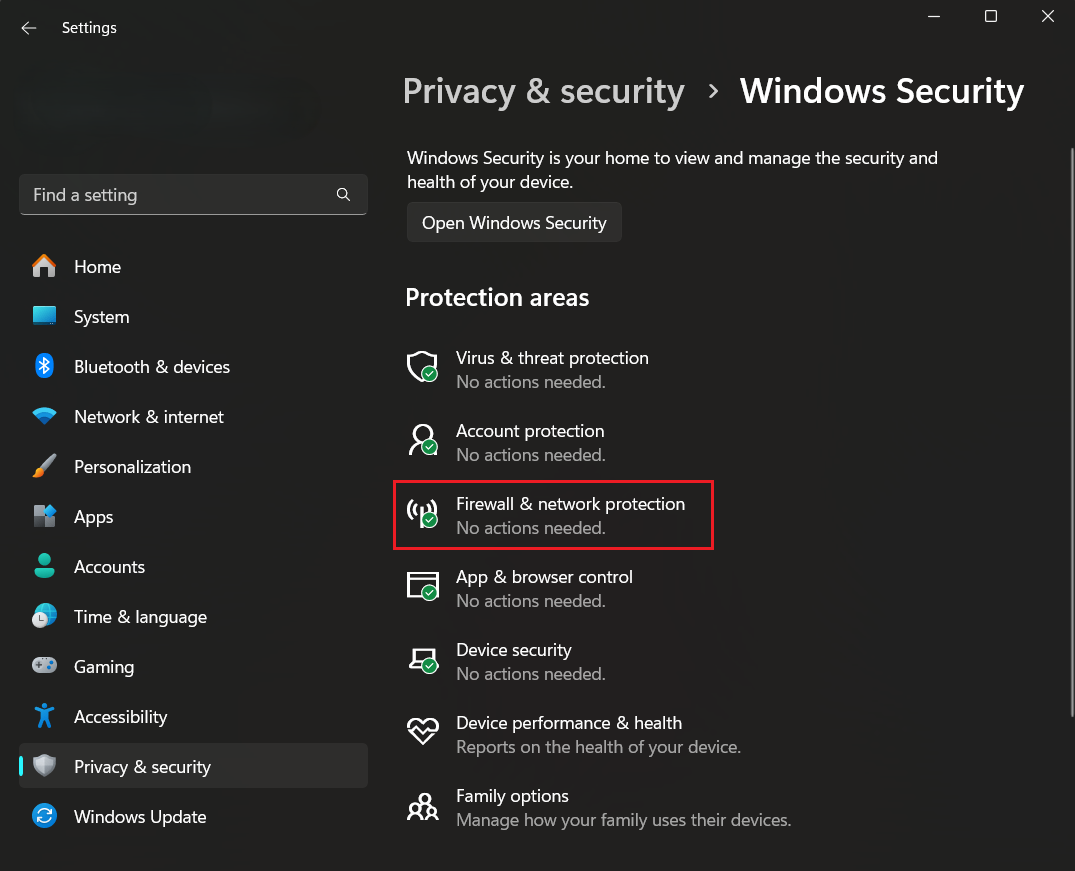Select Network & internet in sidebar
The height and width of the screenshot is (871, 1075).
click(x=148, y=417)
